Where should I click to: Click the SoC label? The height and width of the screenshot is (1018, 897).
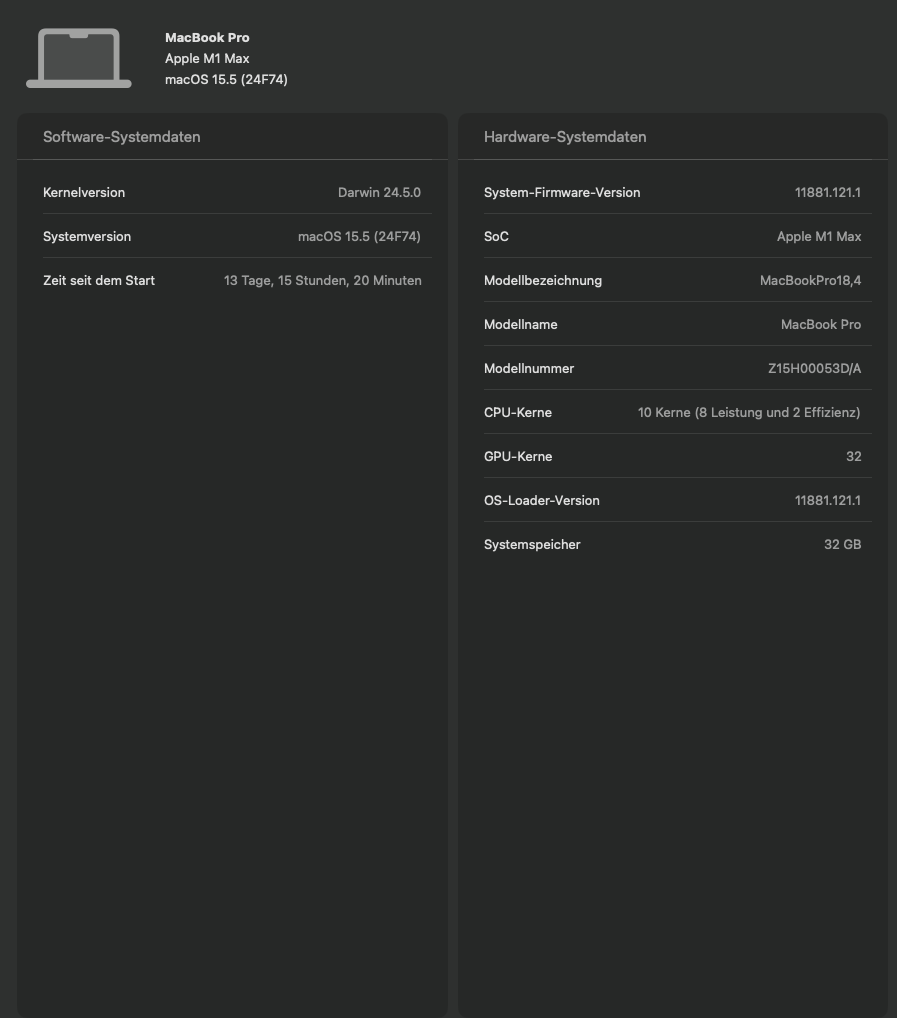coord(496,237)
